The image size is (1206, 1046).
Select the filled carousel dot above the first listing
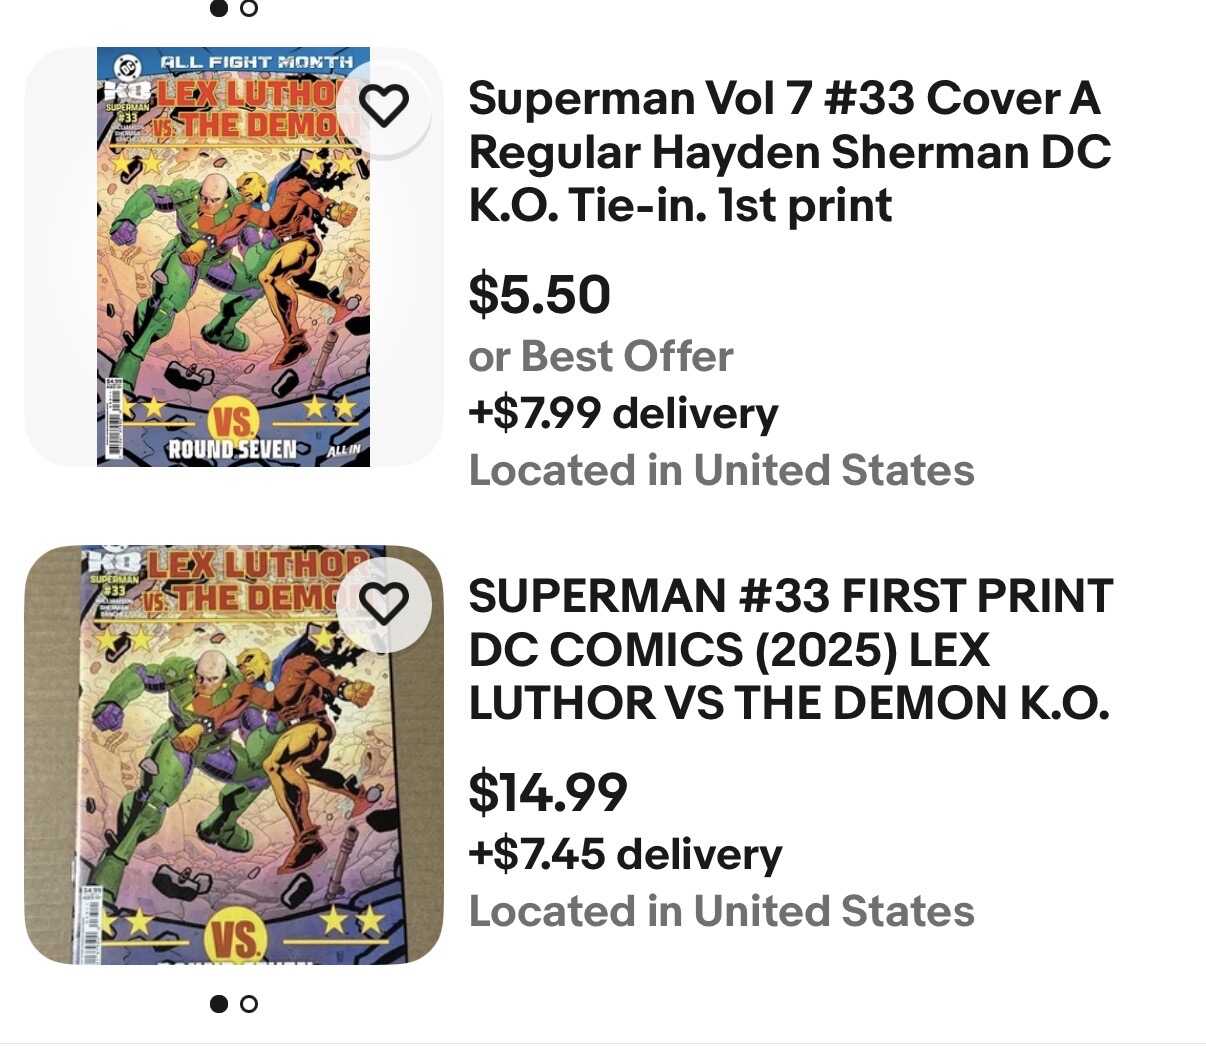219,9
